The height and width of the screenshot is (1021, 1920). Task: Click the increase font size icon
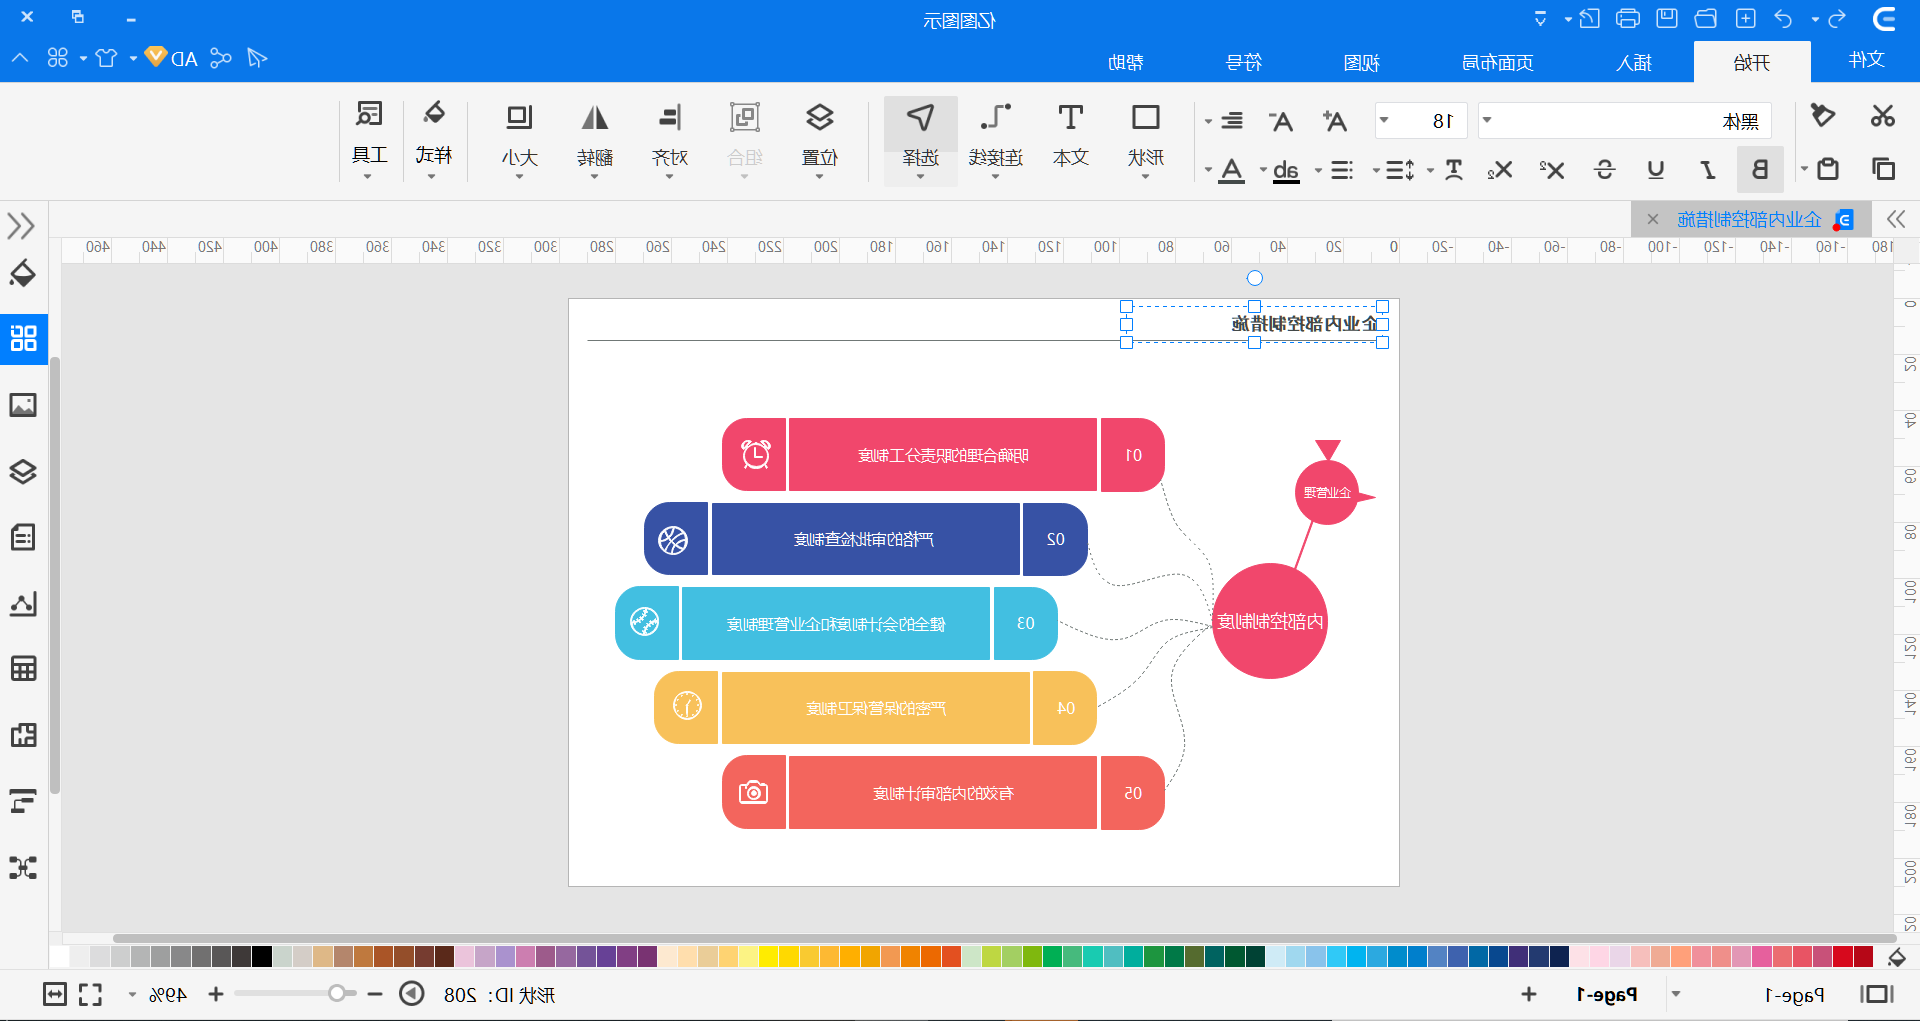pyautogui.click(x=1334, y=121)
